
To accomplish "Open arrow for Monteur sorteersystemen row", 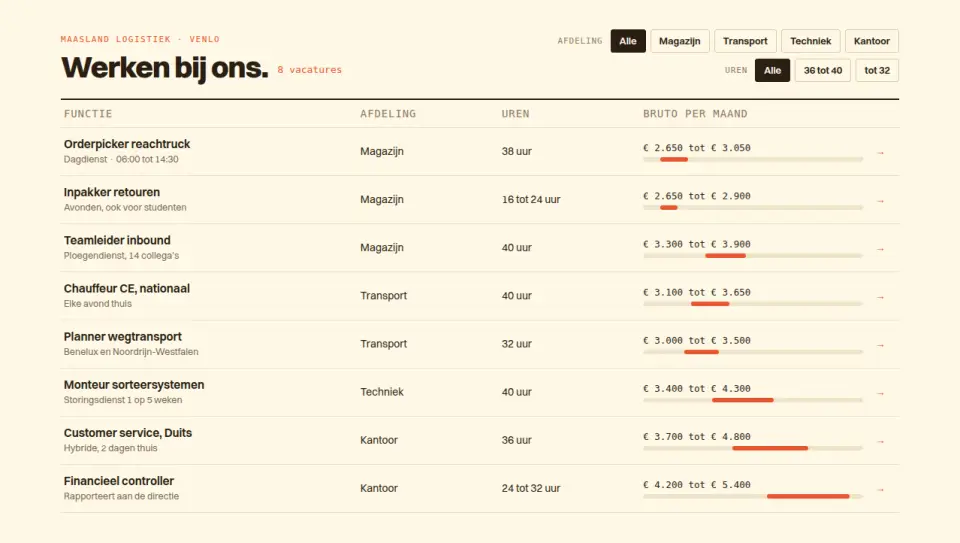I will pyautogui.click(x=880, y=394).
